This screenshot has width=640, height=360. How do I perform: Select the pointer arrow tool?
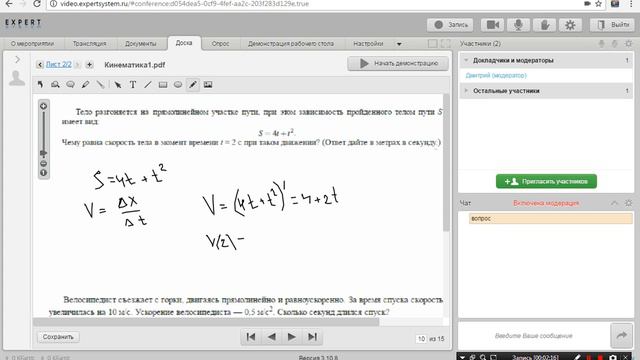118,84
